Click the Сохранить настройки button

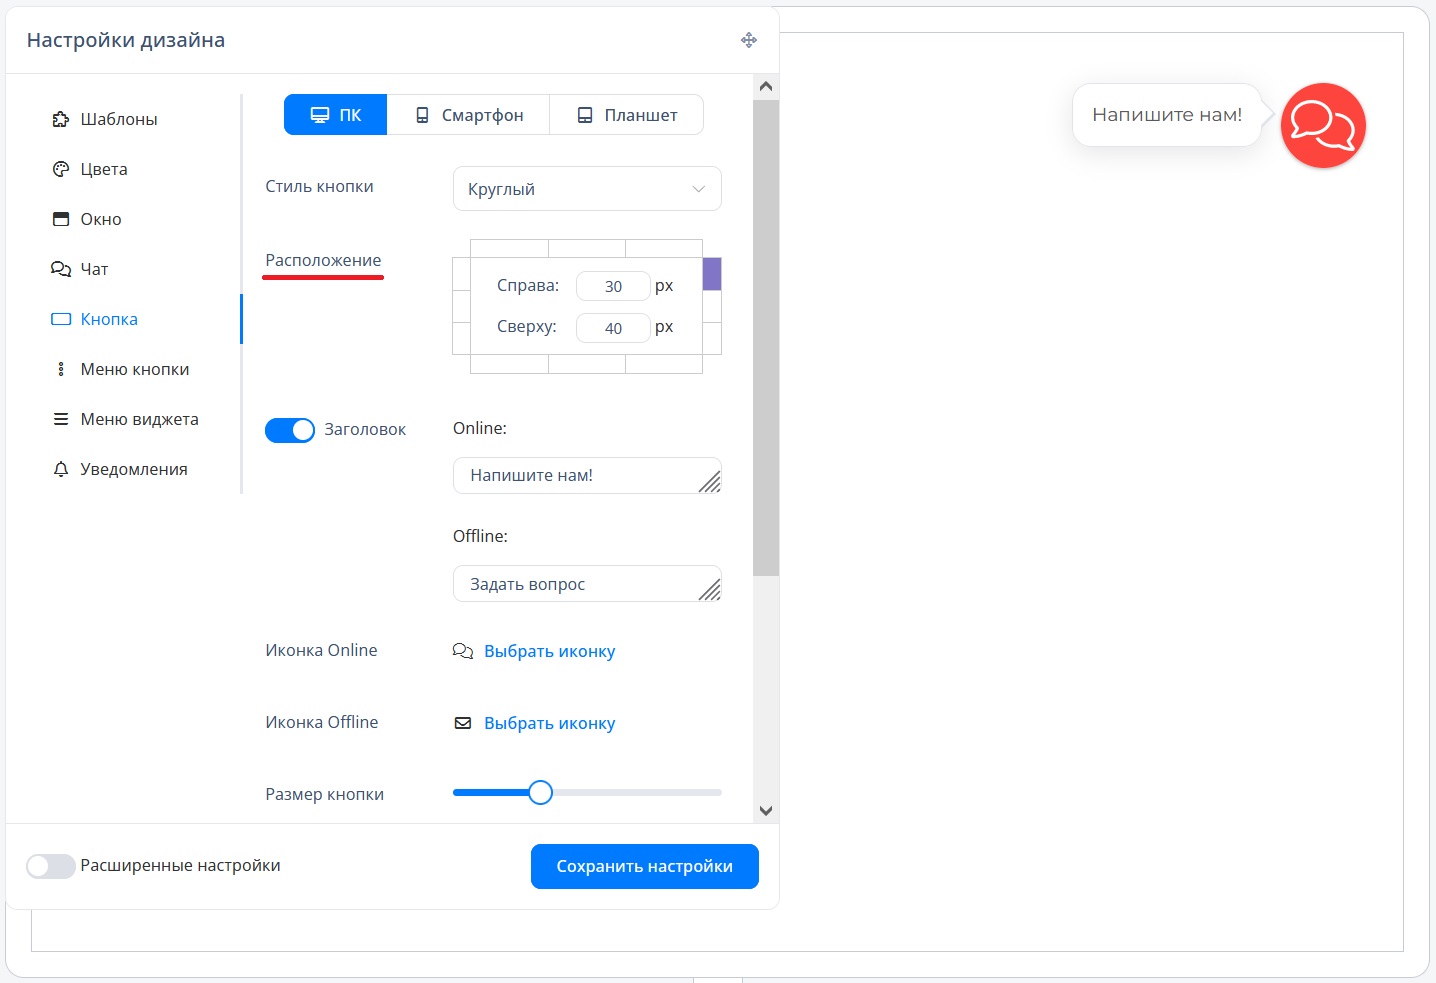644,866
